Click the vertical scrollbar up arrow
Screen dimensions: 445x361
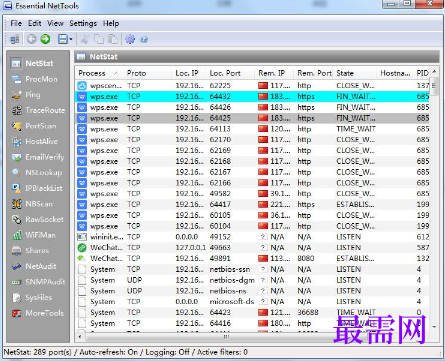tap(434, 72)
